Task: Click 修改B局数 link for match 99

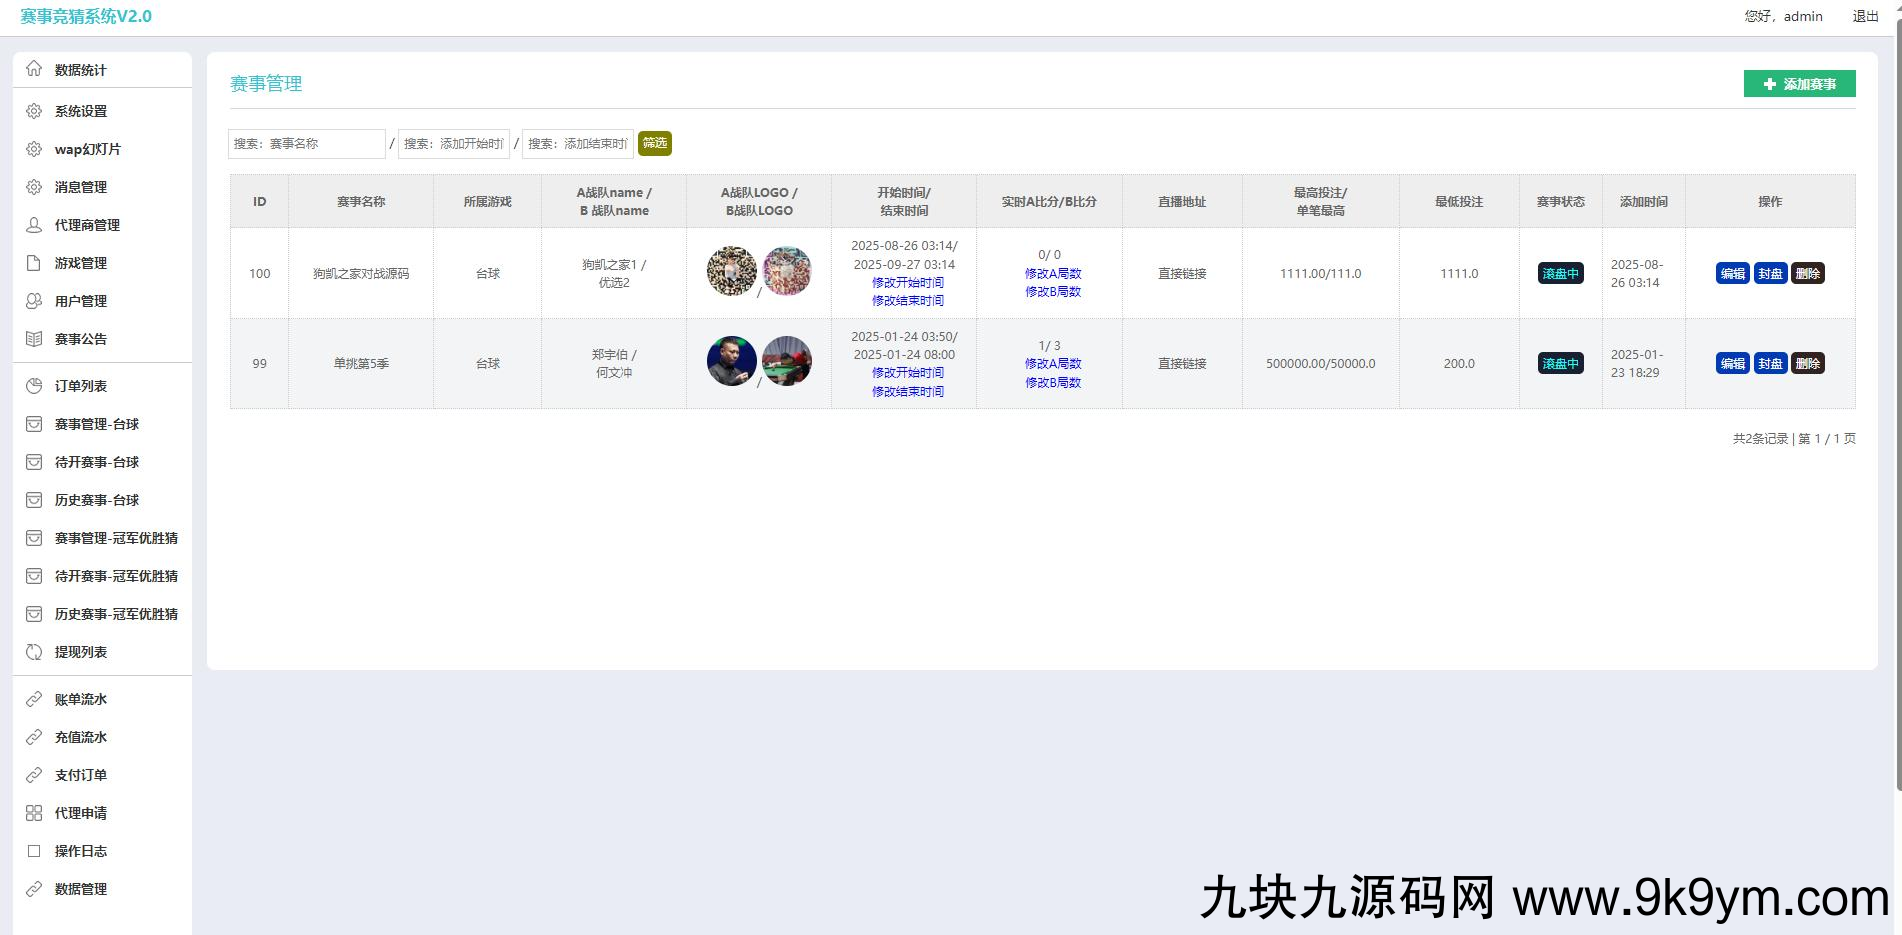Action: click(x=1052, y=383)
